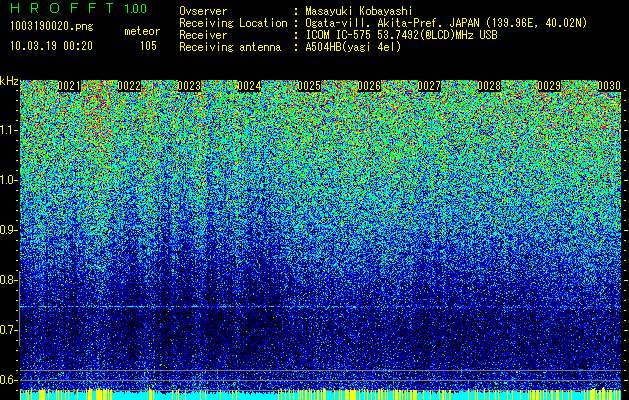Viewport: 629px width, 400px height.
Task: Click time marker 0030
Action: [609, 86]
